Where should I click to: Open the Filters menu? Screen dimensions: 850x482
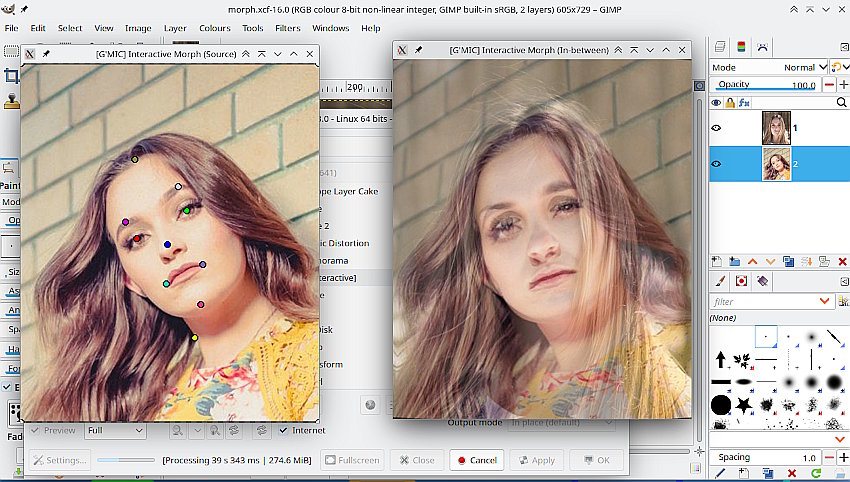coord(287,28)
